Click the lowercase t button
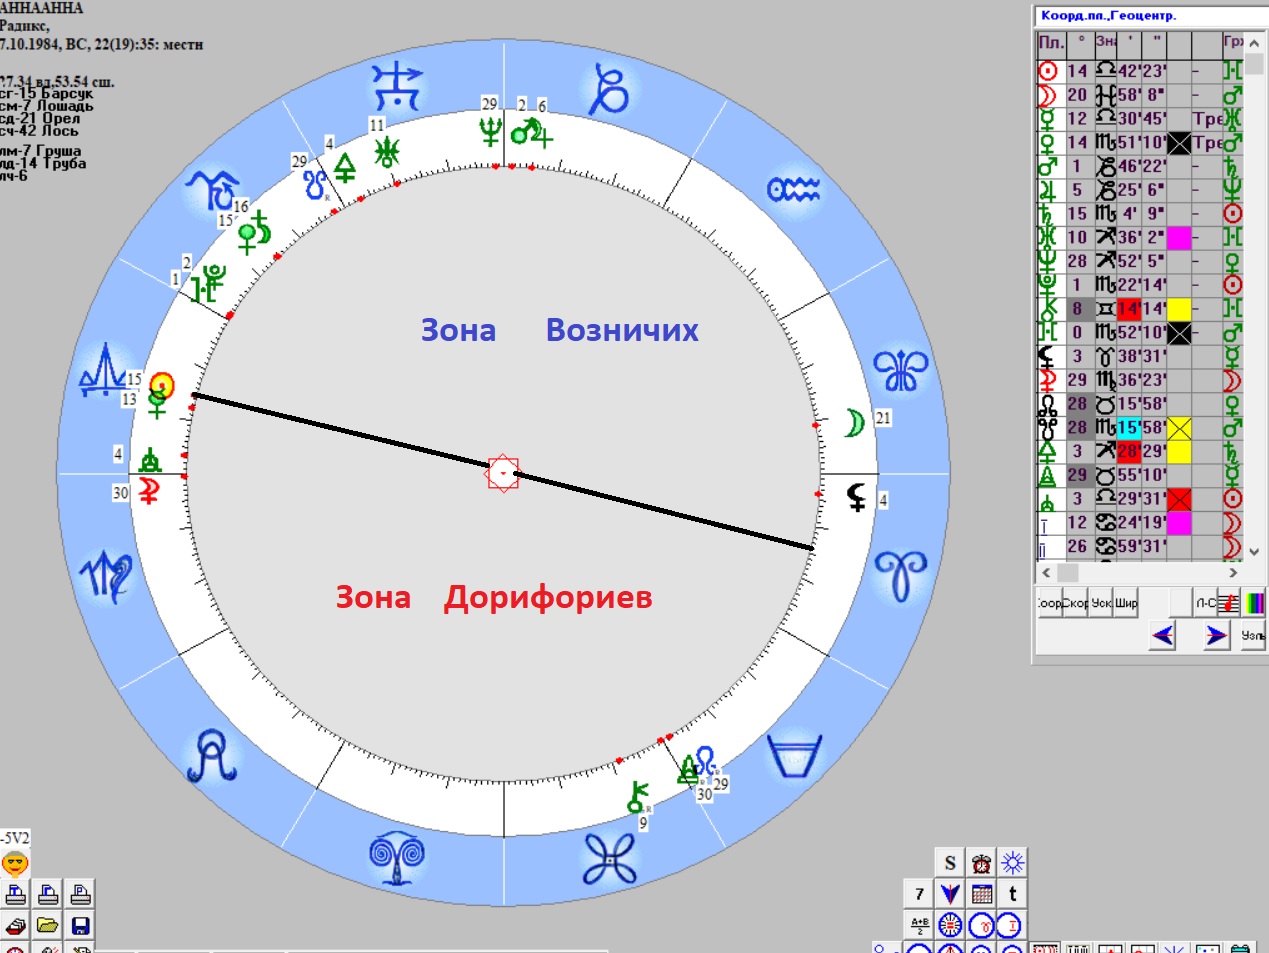This screenshot has height=953, width=1269. pos(1013,894)
